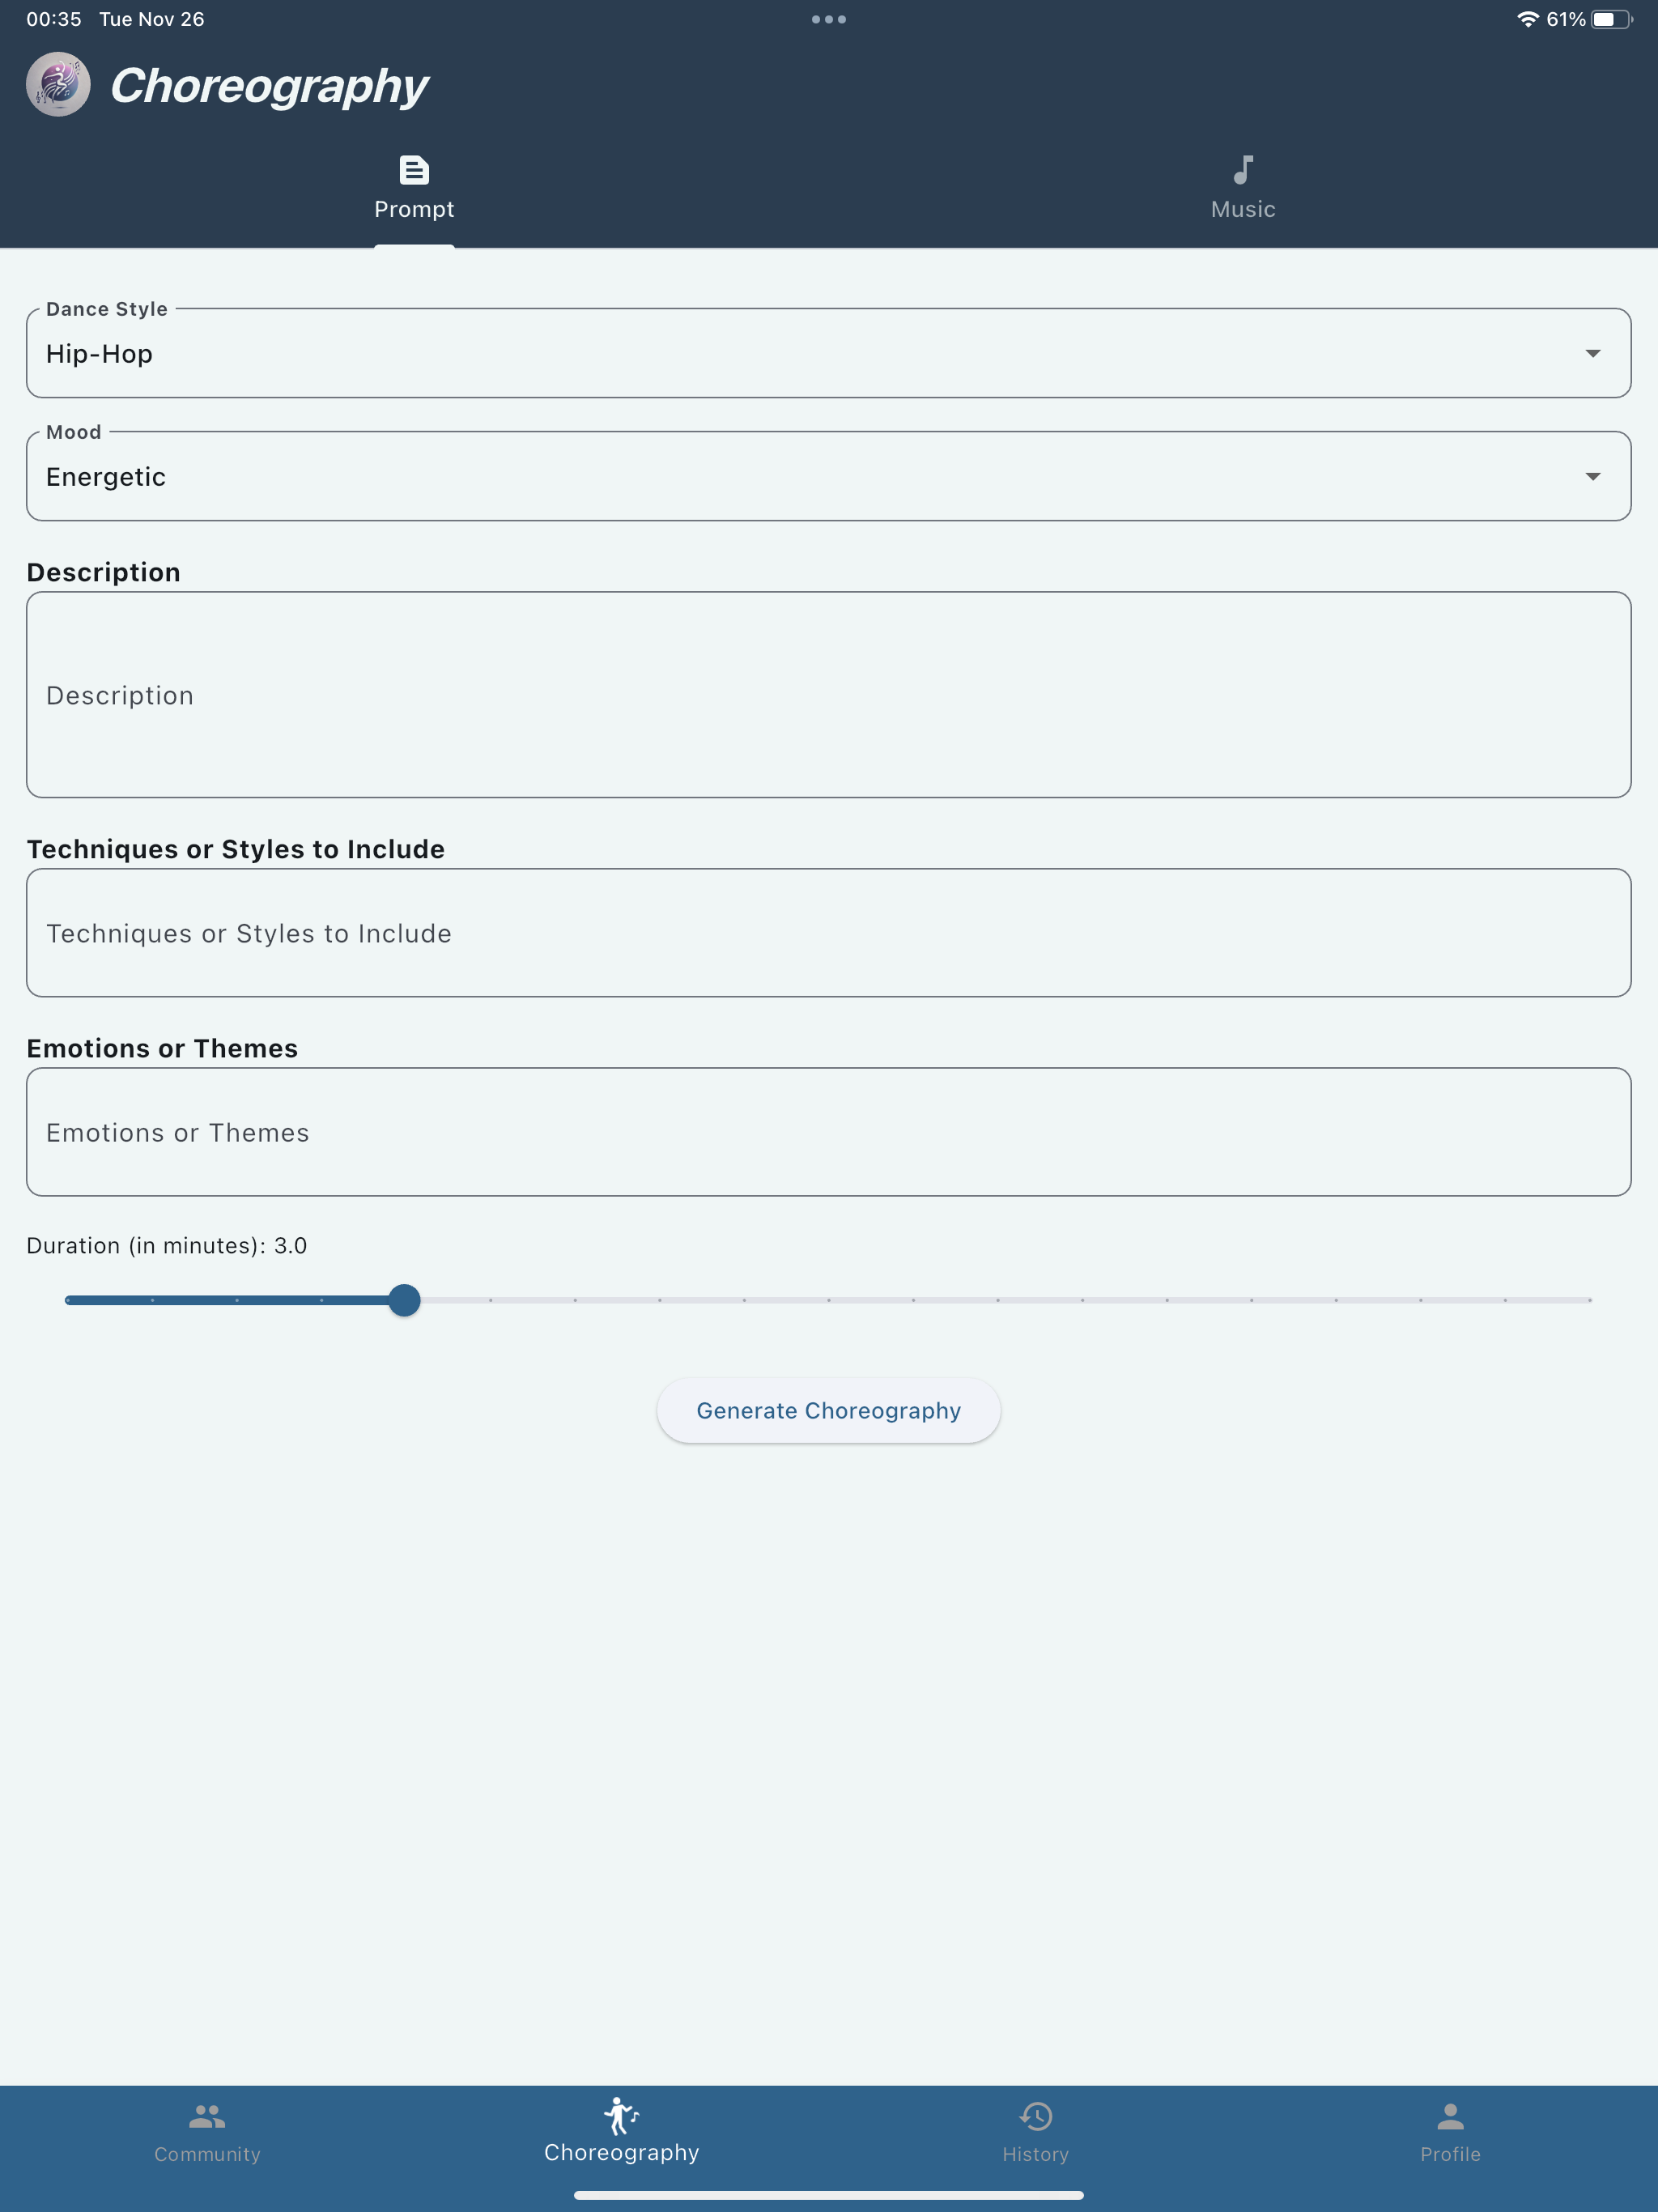This screenshot has width=1658, height=2212.
Task: Tap the Choreography dancer icon
Action: click(x=621, y=2115)
